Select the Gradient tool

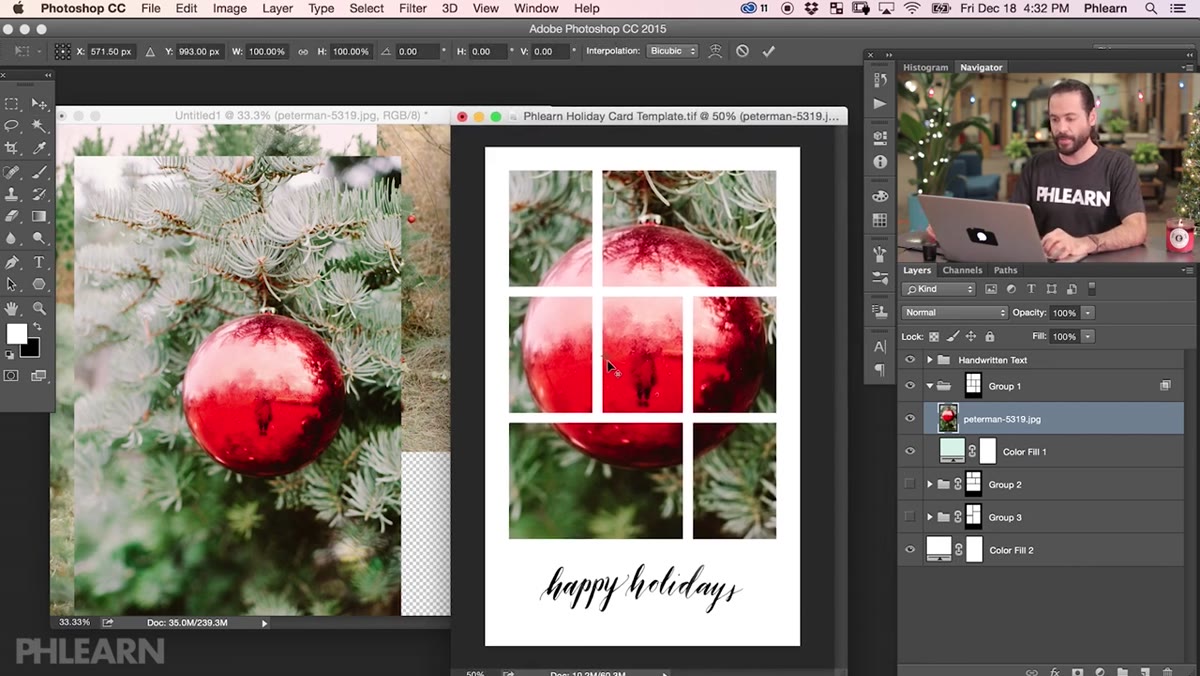(x=39, y=216)
